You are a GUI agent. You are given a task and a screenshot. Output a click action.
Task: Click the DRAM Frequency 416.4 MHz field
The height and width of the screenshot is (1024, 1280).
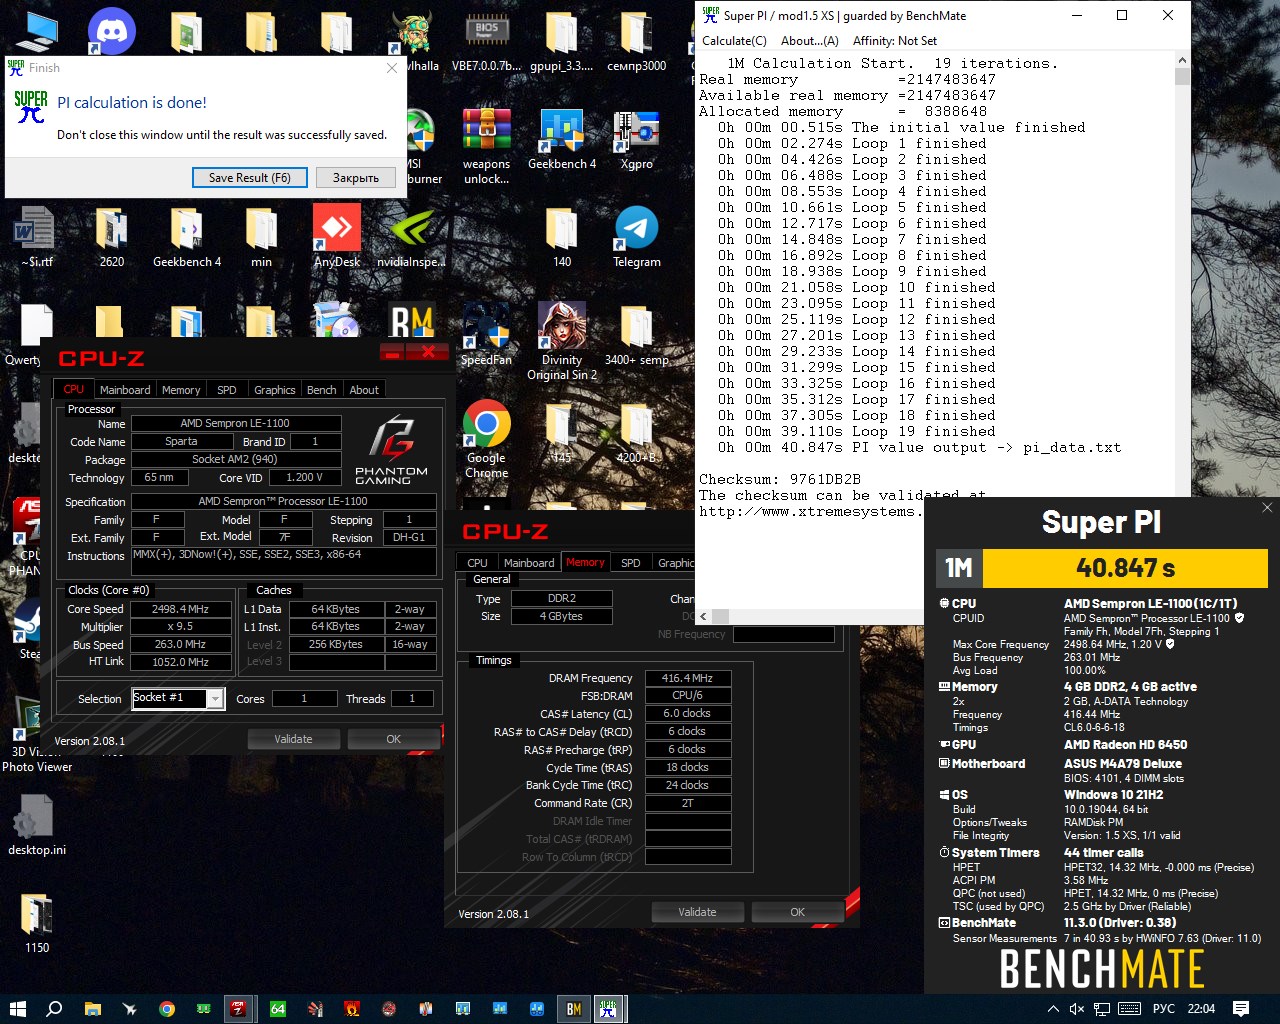688,678
